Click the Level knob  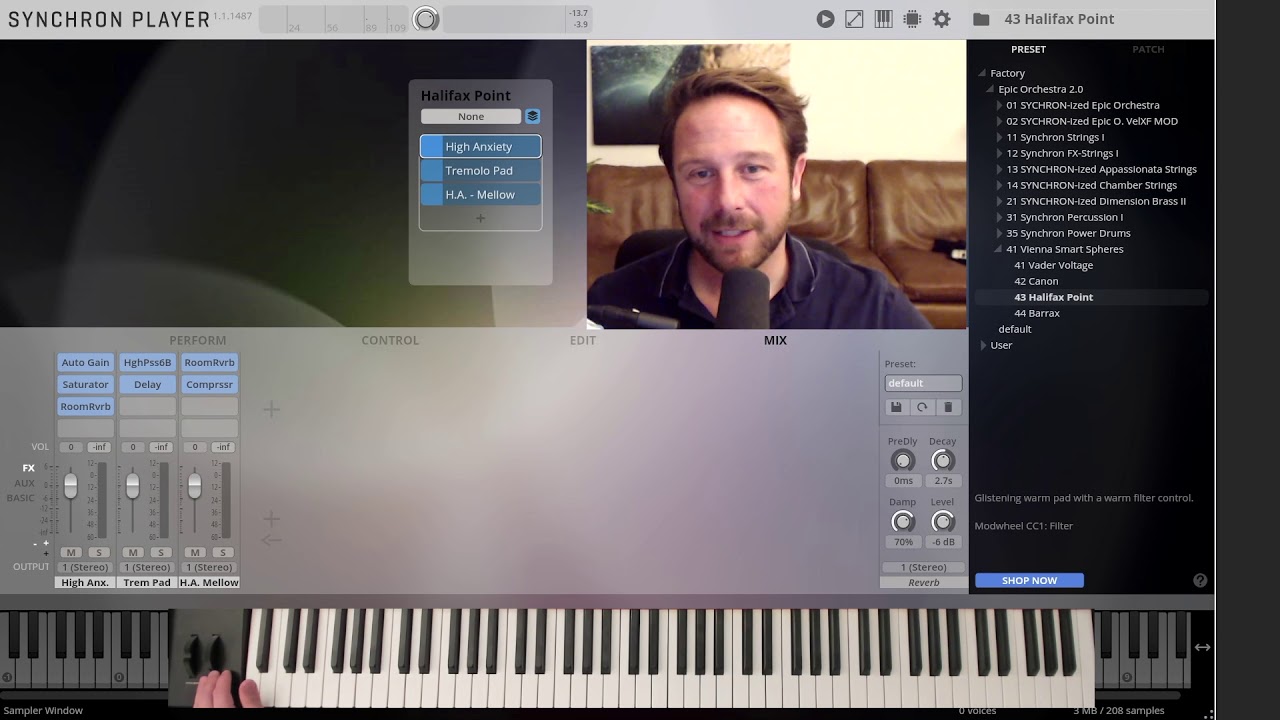tap(942, 521)
